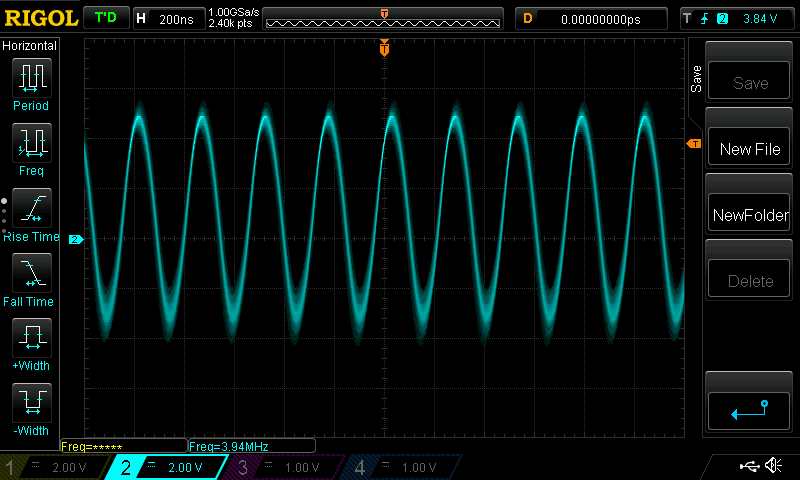Click the USB connection status icon
Viewport: 800px width, 480px height.
(748, 465)
